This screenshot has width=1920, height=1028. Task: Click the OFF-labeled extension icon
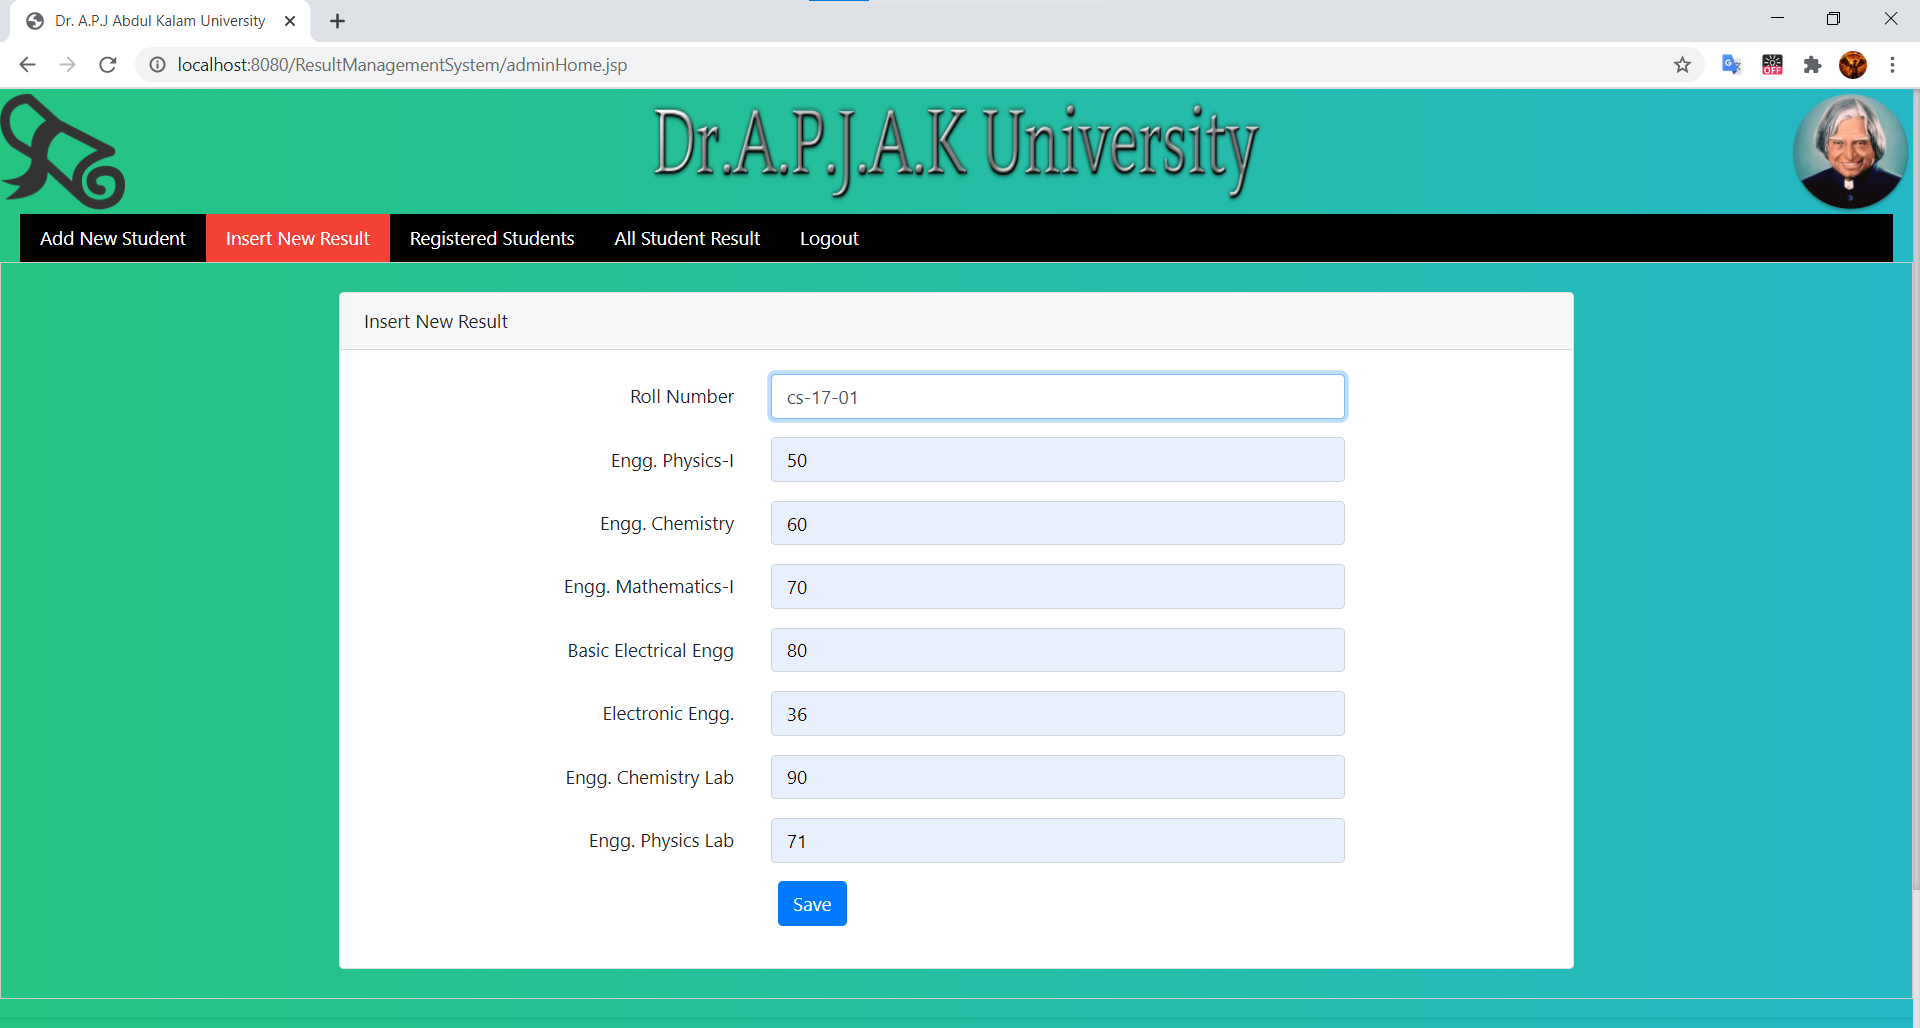click(1772, 65)
